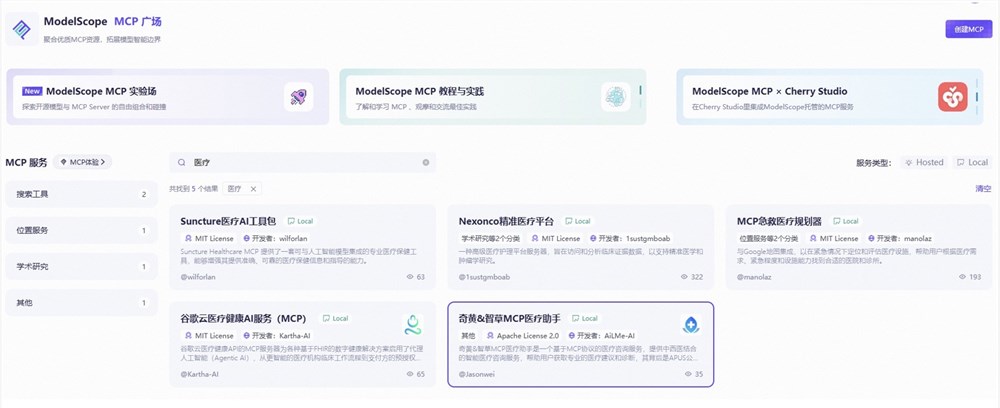The width and height of the screenshot is (1000, 408).
Task: Click the eye icon showing 65 views
Action: 410,374
